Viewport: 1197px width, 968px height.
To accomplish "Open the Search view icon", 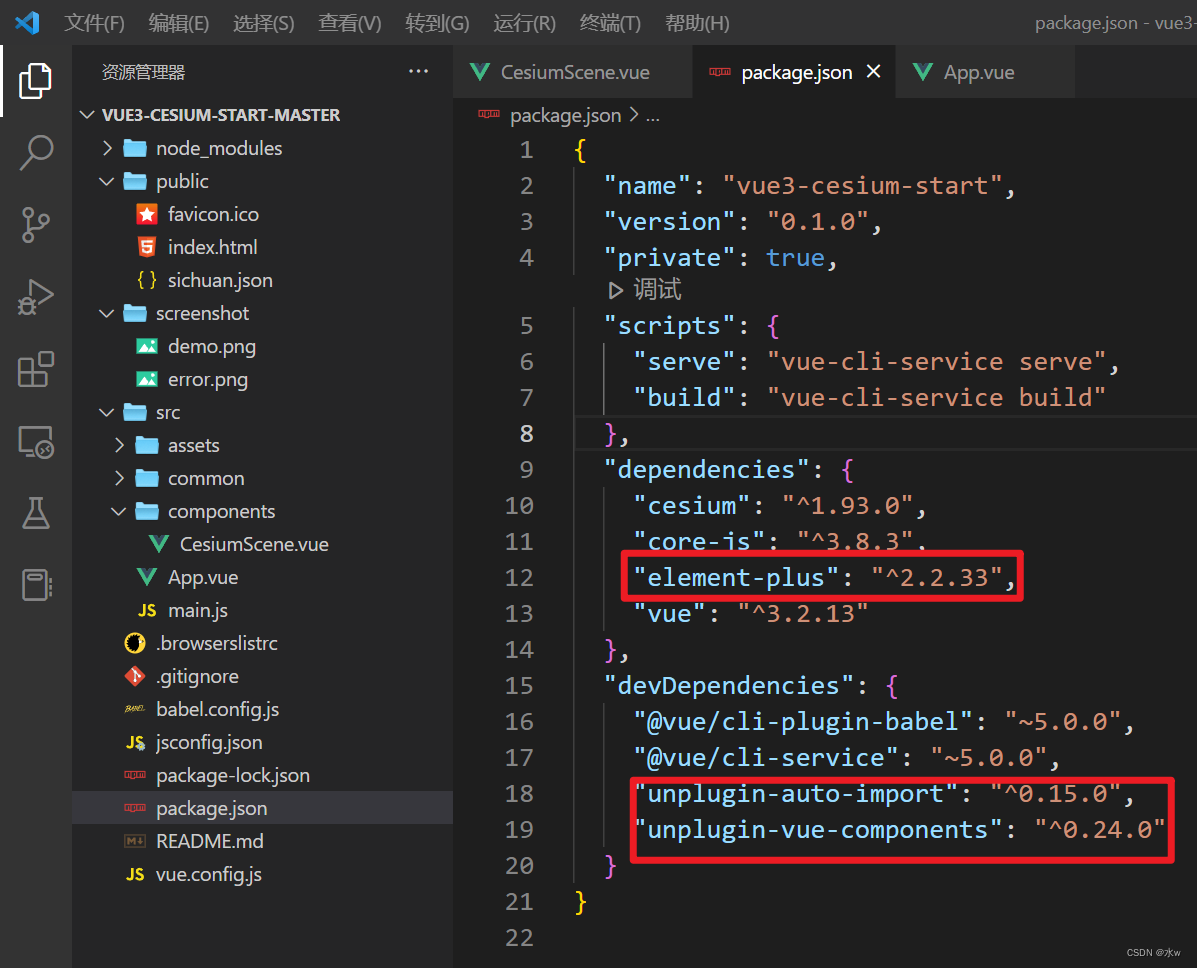I will point(35,153).
